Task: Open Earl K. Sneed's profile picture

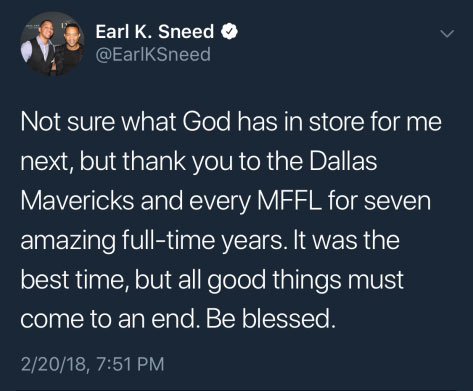Action: click(x=52, y=44)
